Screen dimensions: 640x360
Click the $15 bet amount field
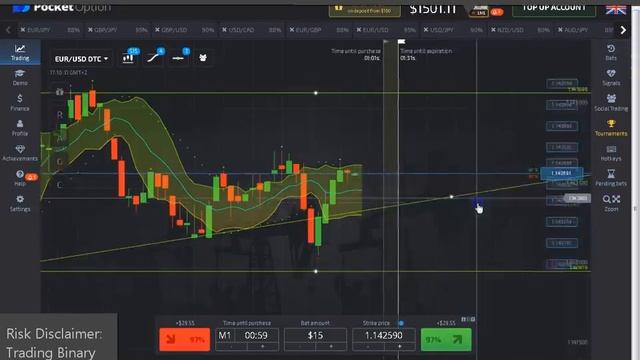coord(316,336)
